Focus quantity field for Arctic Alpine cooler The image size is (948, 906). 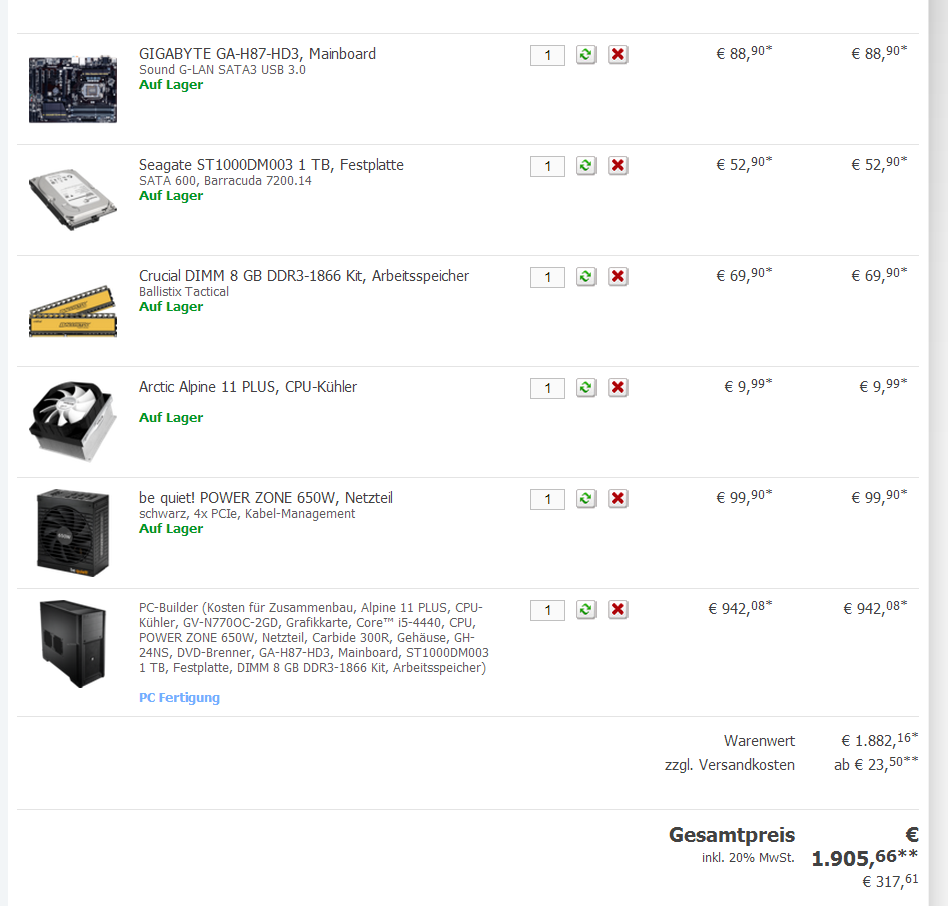(x=547, y=388)
